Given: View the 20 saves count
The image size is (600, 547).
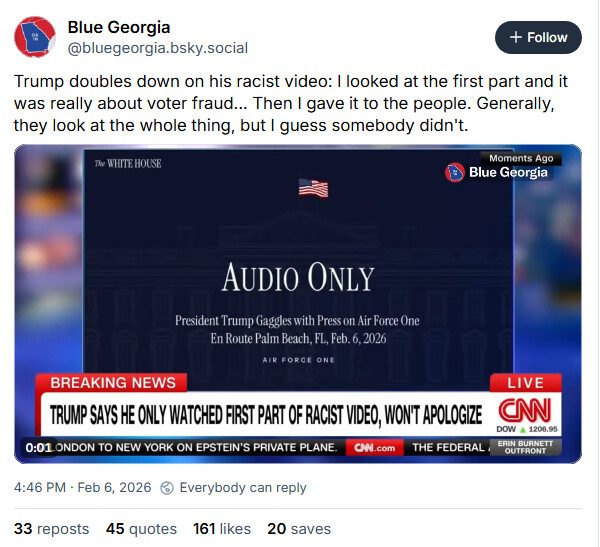Looking at the screenshot, I should click(299, 529).
